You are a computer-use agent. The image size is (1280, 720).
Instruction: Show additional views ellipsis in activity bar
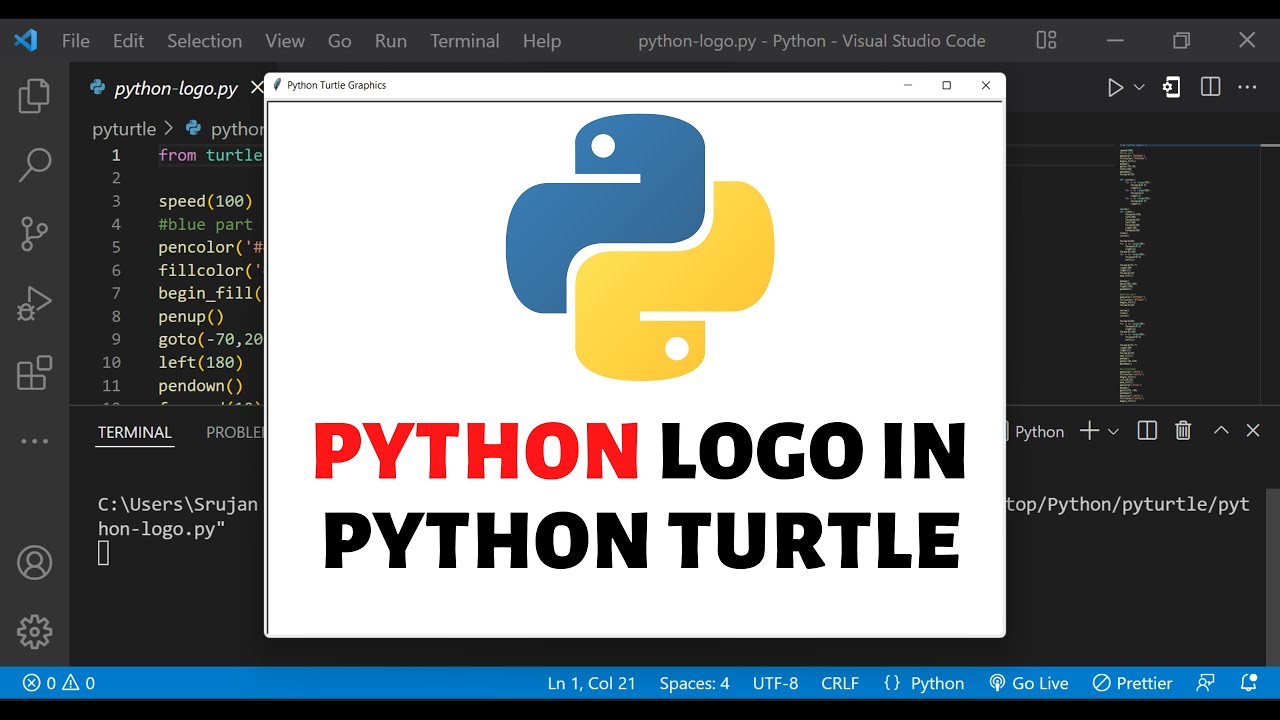coord(34,441)
